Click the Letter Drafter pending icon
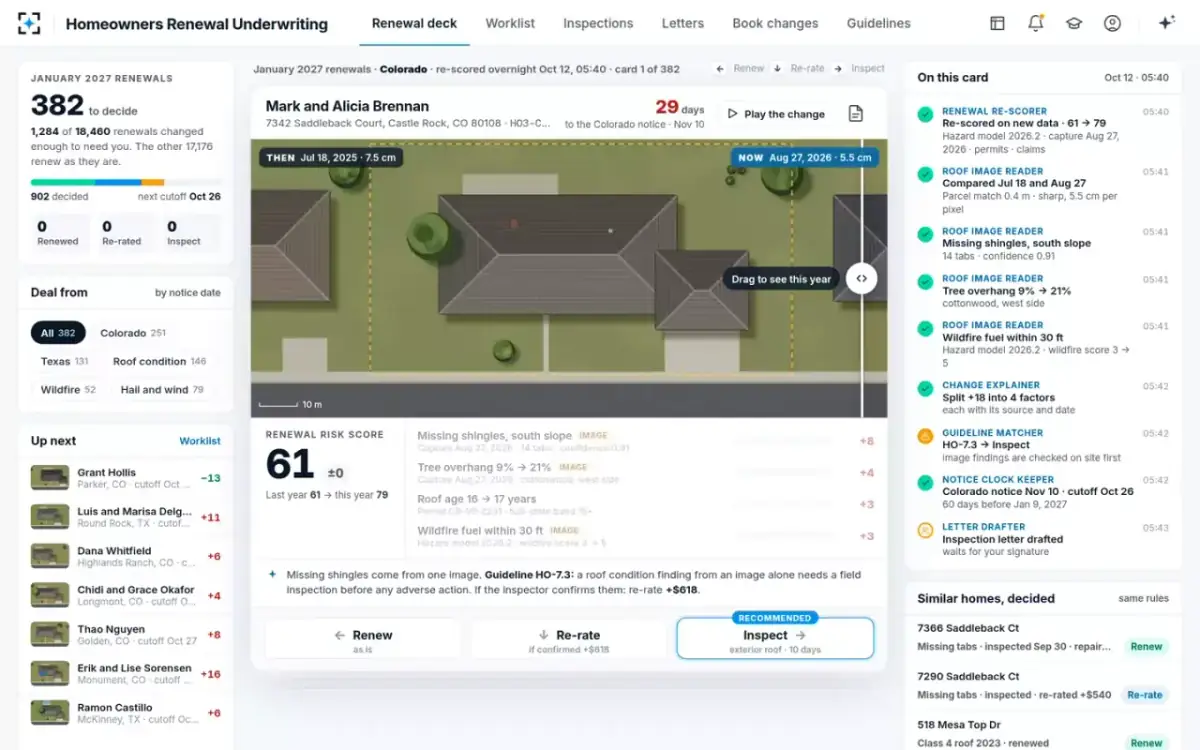 926,530
